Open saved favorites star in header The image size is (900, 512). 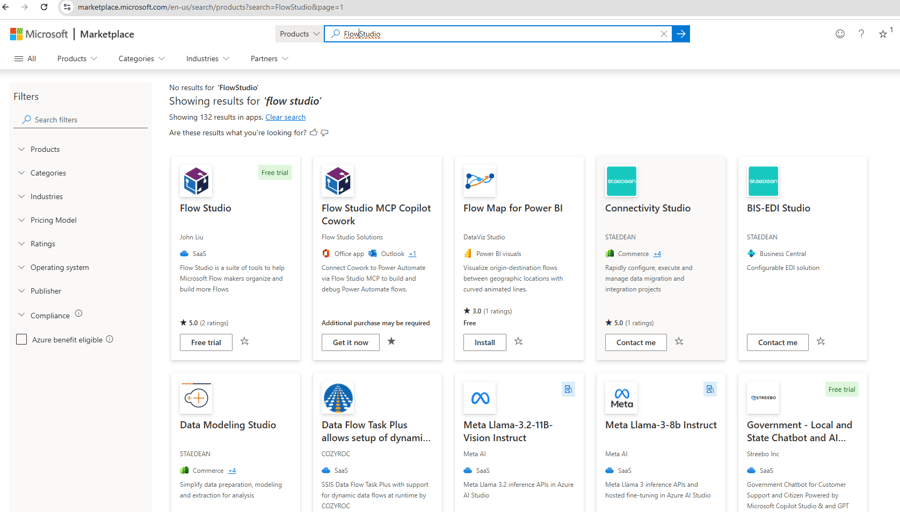tap(883, 34)
